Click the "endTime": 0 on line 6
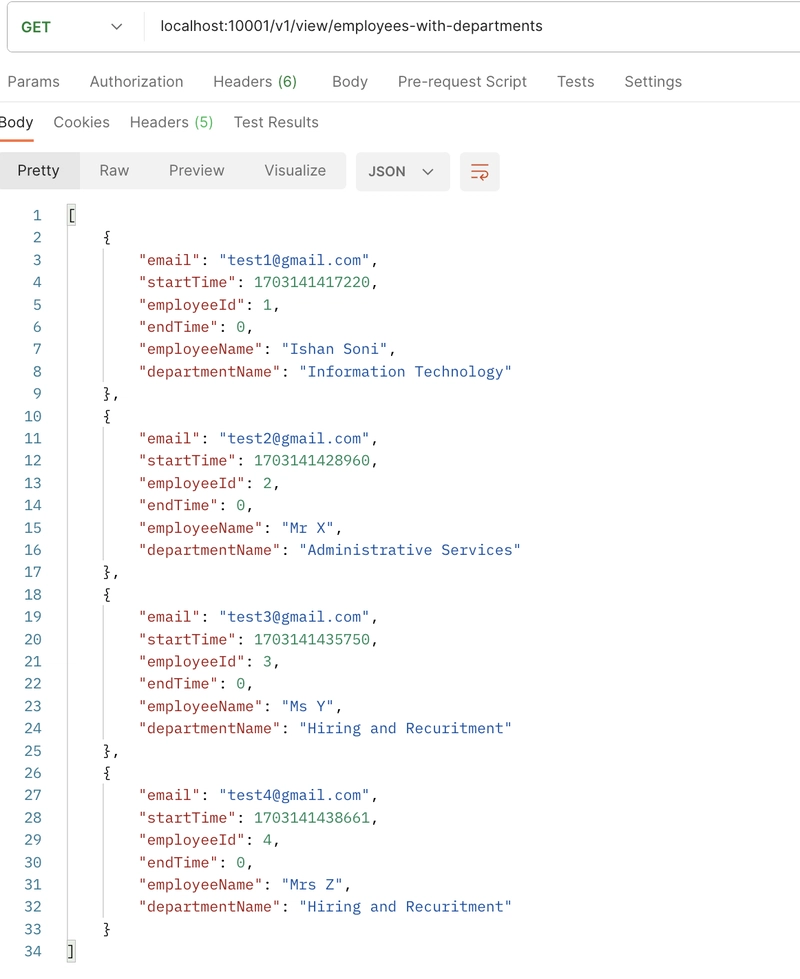 [x=195, y=327]
